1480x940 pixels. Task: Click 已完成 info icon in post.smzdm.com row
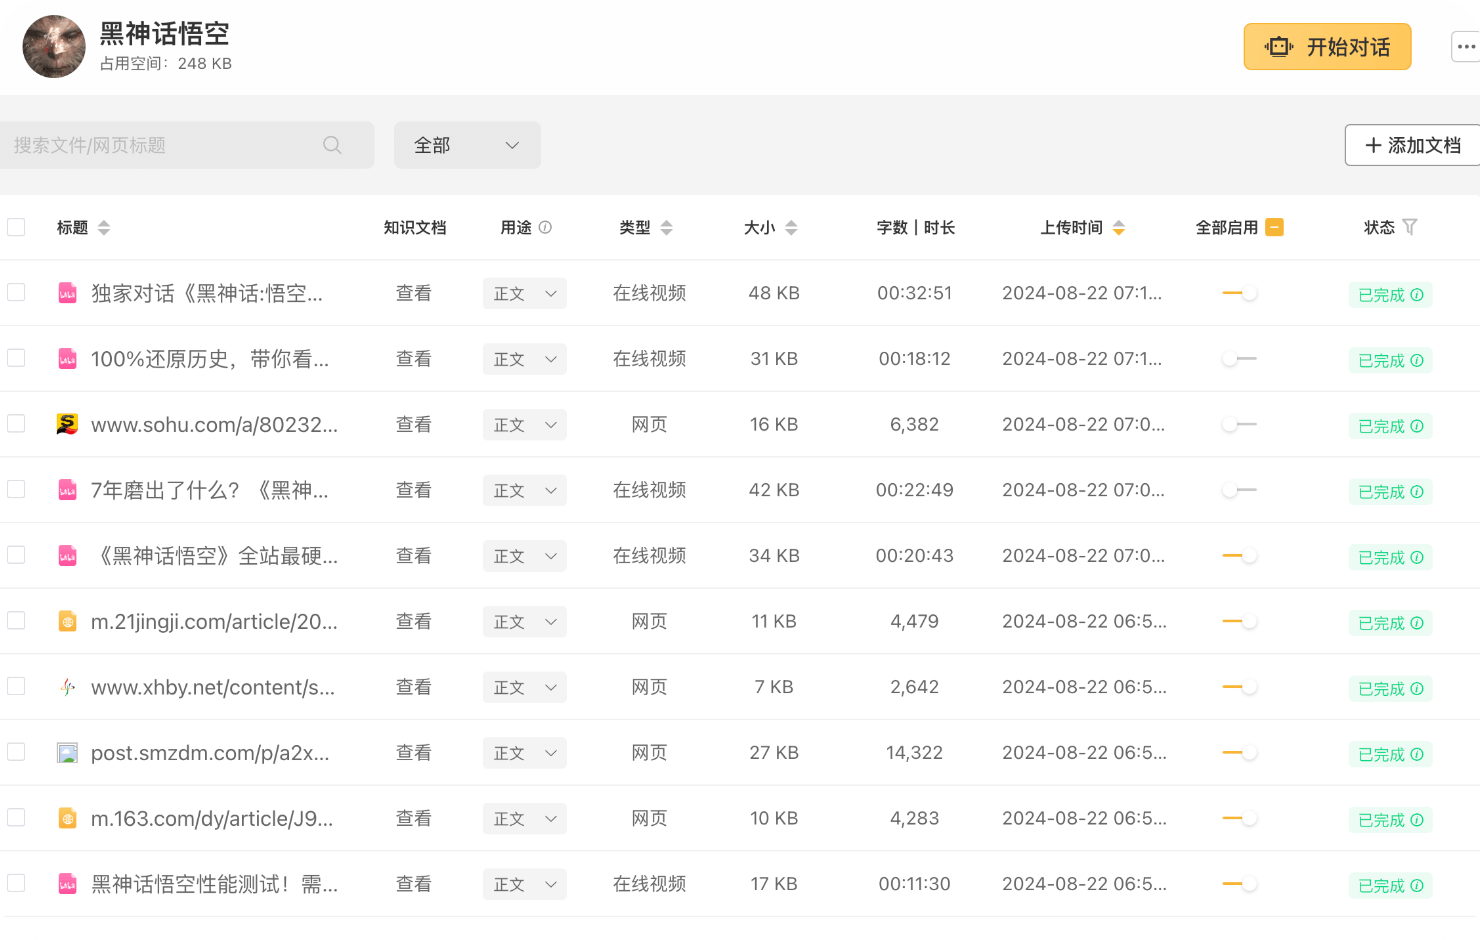(1417, 754)
